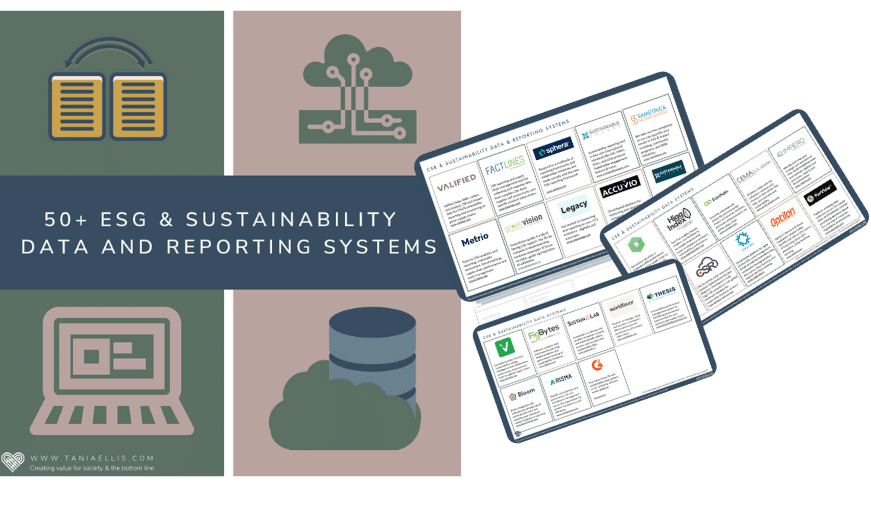Click the Accuvio logo
The width and height of the screenshot is (871, 505).
(620, 187)
